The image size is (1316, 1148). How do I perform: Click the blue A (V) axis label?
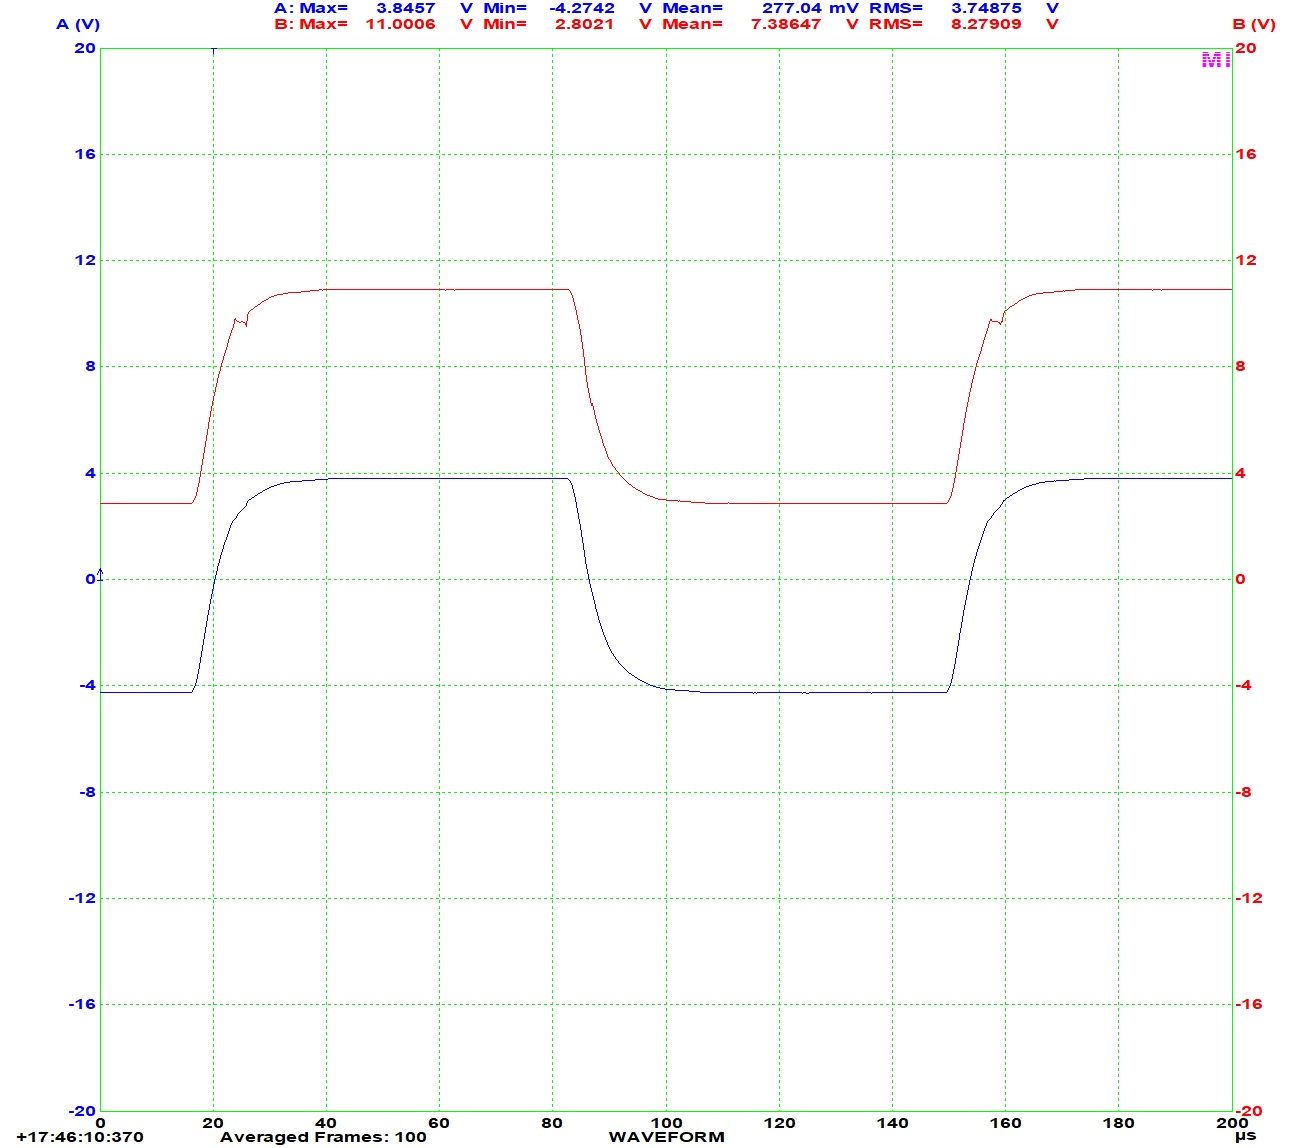[78, 24]
